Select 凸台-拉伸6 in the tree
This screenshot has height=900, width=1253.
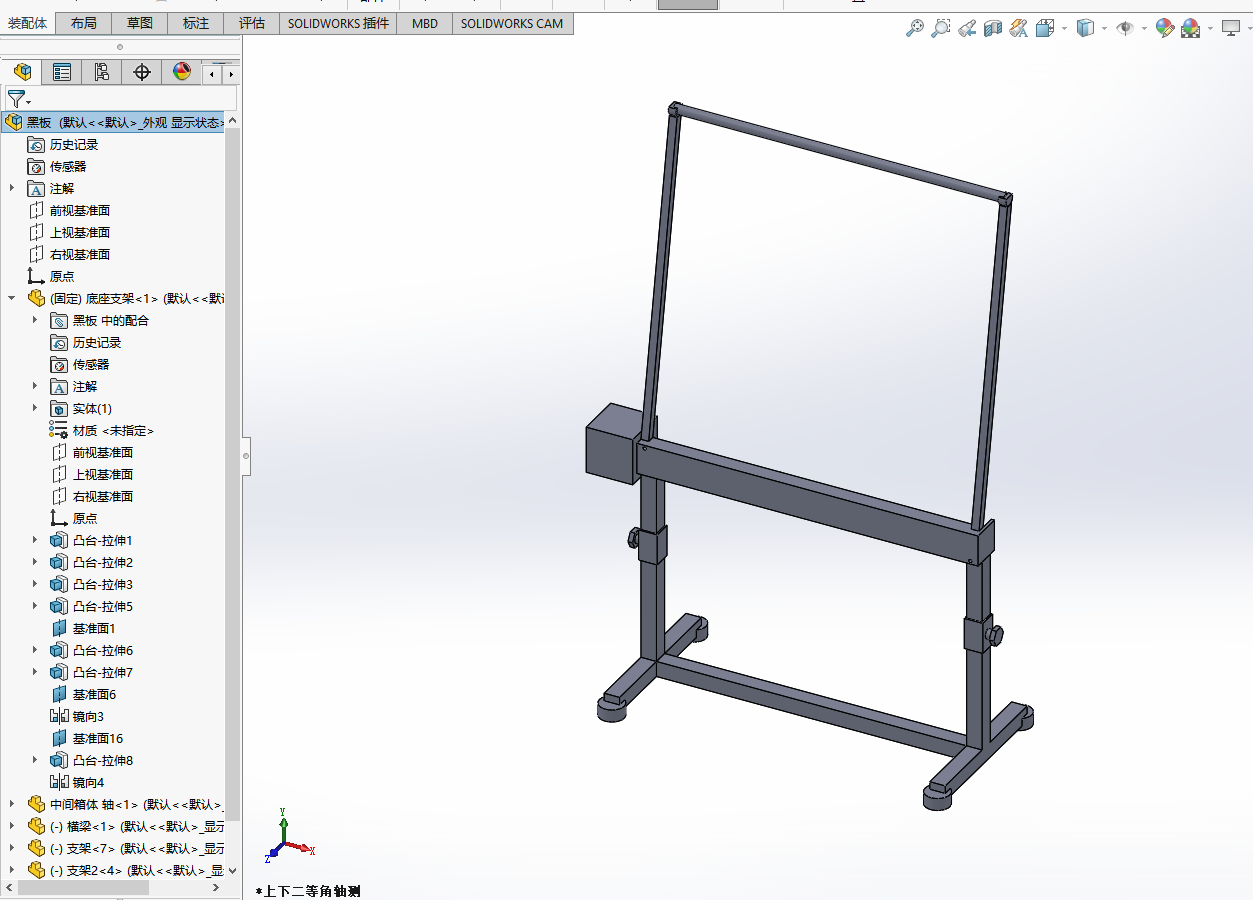point(91,651)
